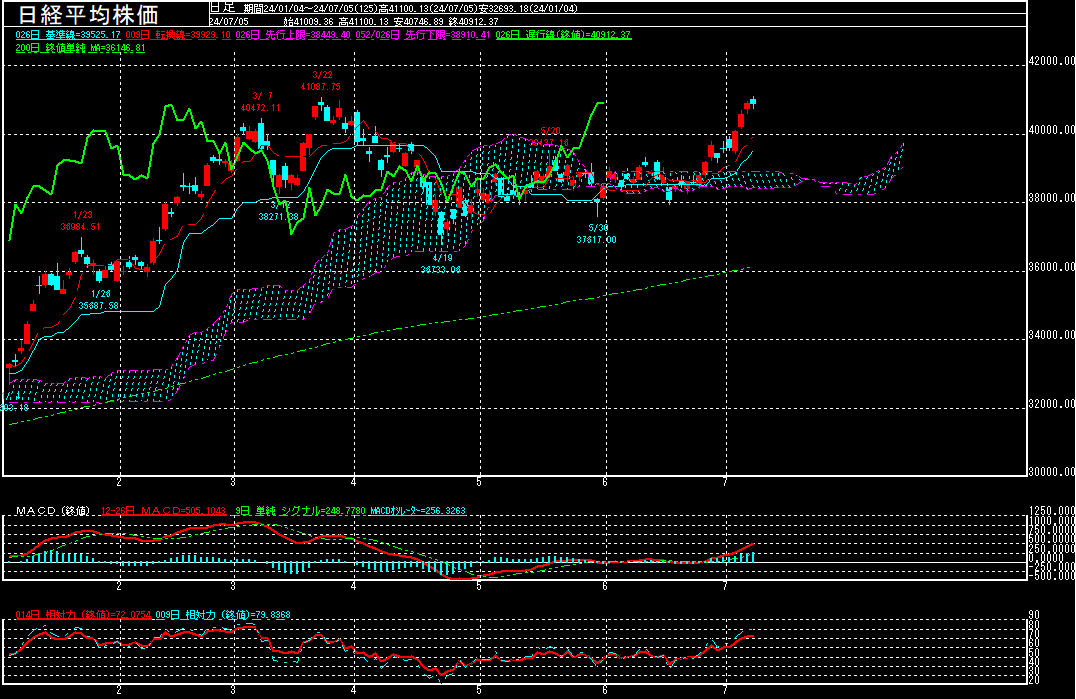The width and height of the screenshot is (1076, 699).
Task: Click the 38000.00 price axis label
Action: (x=1052, y=198)
